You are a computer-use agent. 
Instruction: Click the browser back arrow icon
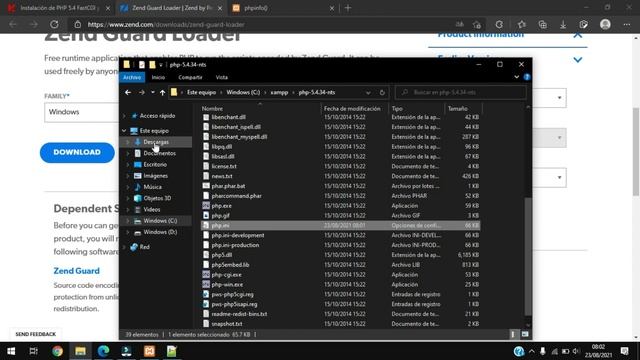[x=13, y=24]
